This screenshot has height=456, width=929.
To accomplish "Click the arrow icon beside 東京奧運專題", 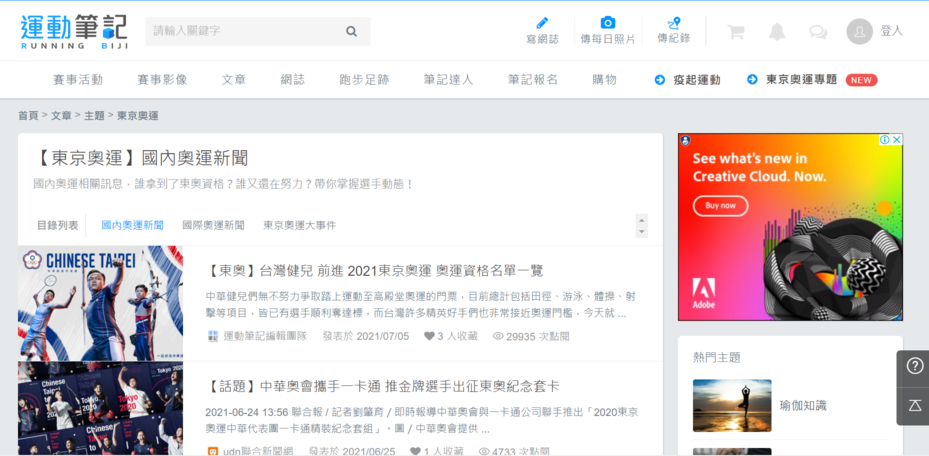I will (752, 79).
